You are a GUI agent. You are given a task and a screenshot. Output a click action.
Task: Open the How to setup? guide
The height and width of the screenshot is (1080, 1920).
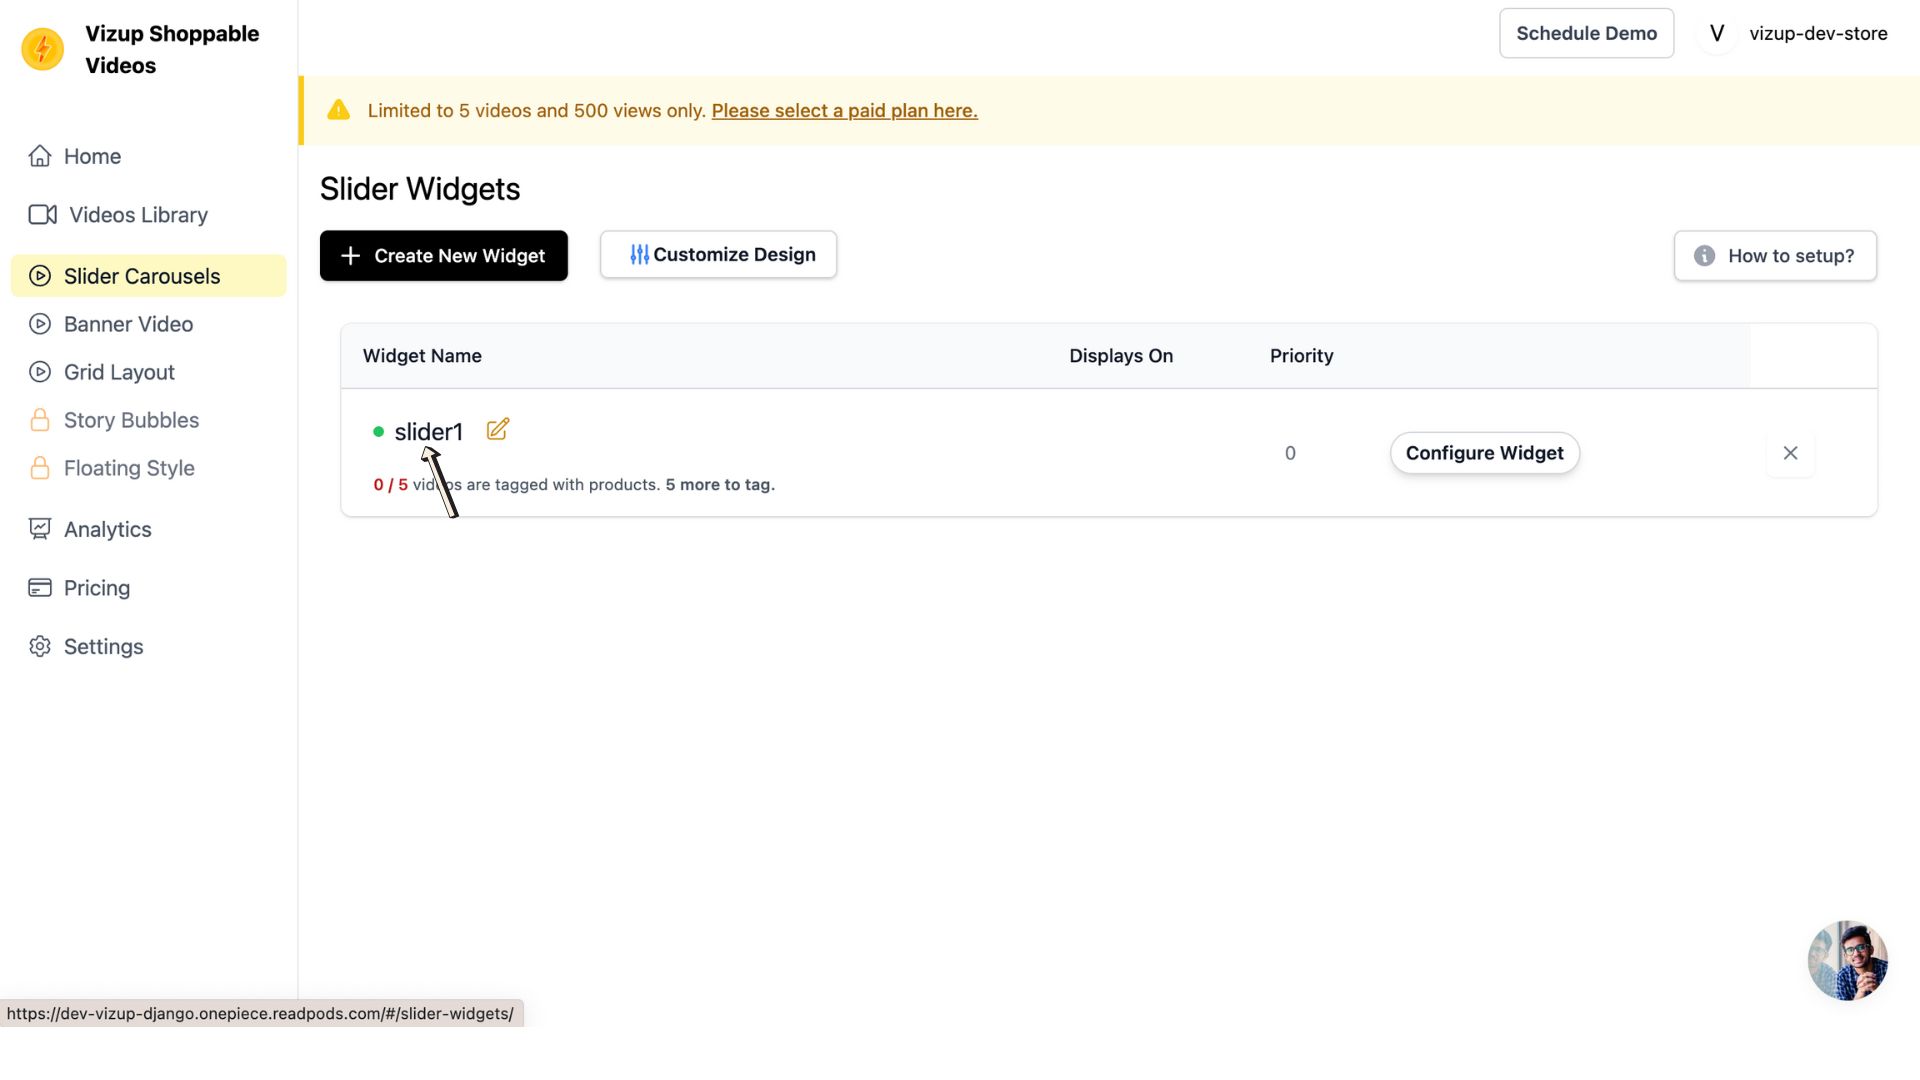(x=1775, y=256)
